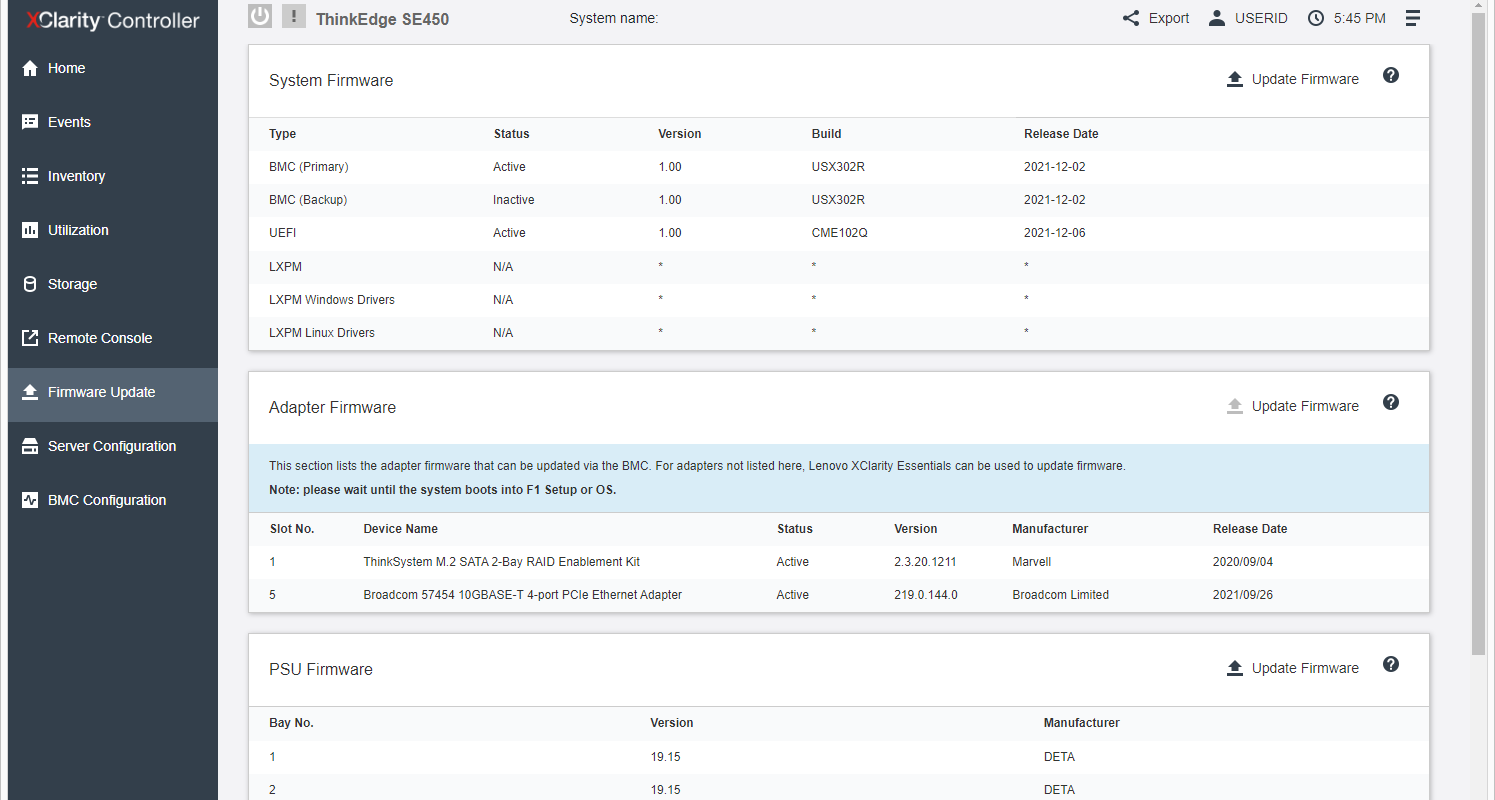
Task: Open Storage menu item
Action: point(113,284)
